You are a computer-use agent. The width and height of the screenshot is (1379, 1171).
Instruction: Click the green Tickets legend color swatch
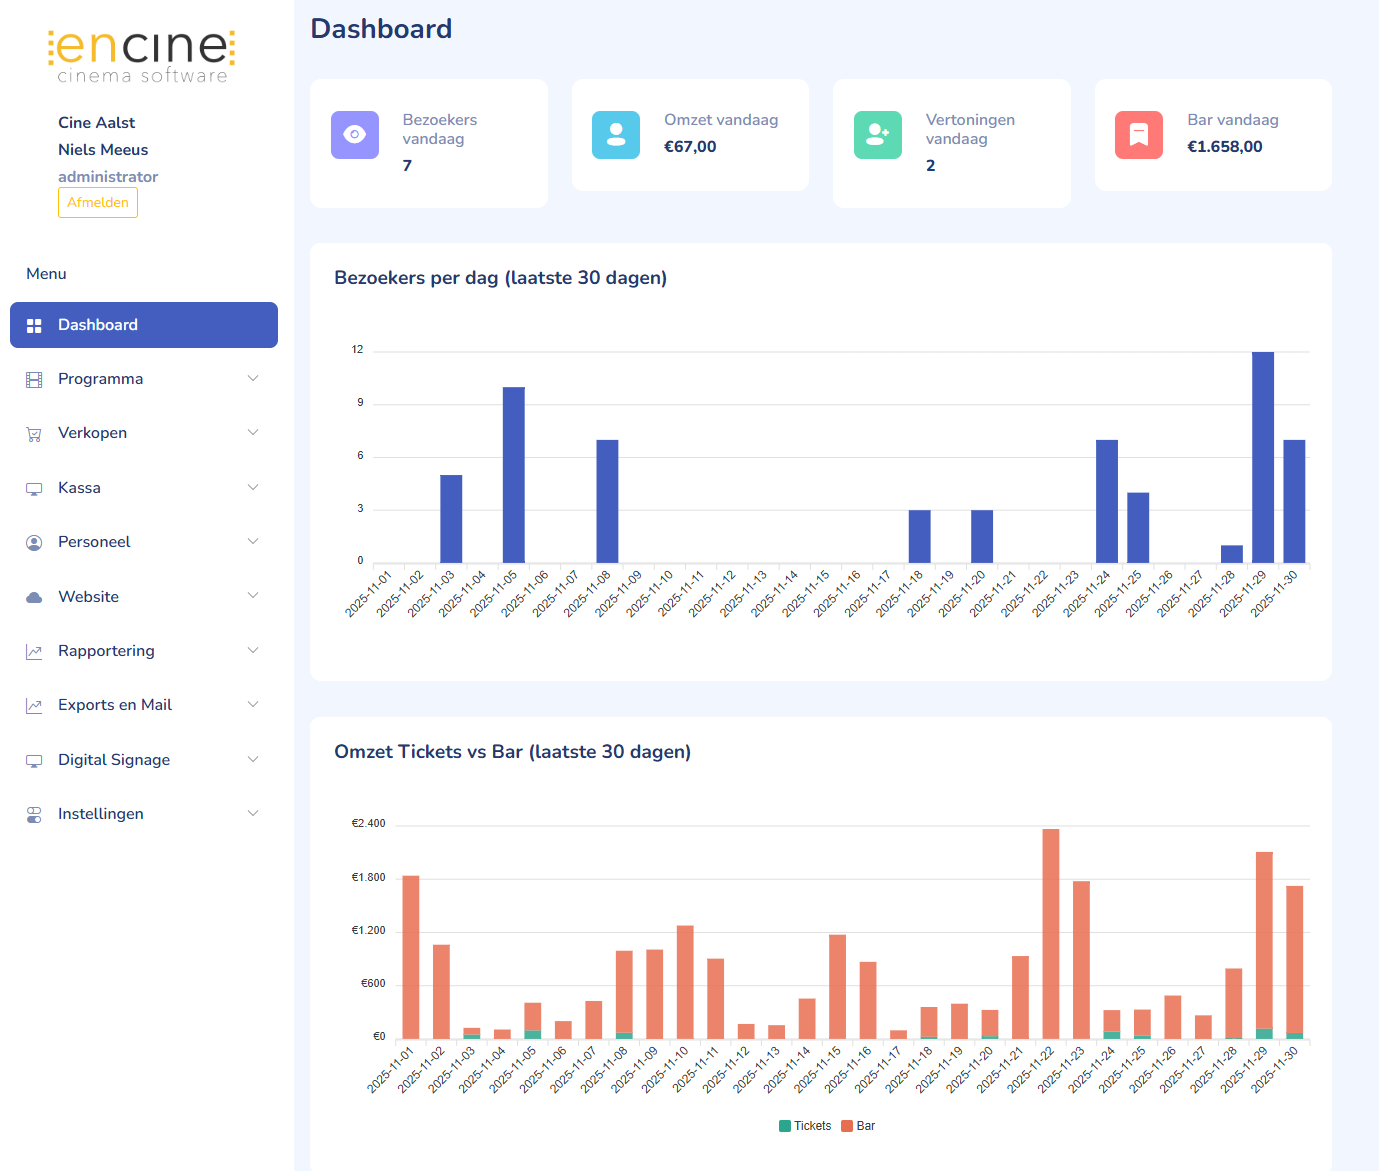pos(785,1126)
